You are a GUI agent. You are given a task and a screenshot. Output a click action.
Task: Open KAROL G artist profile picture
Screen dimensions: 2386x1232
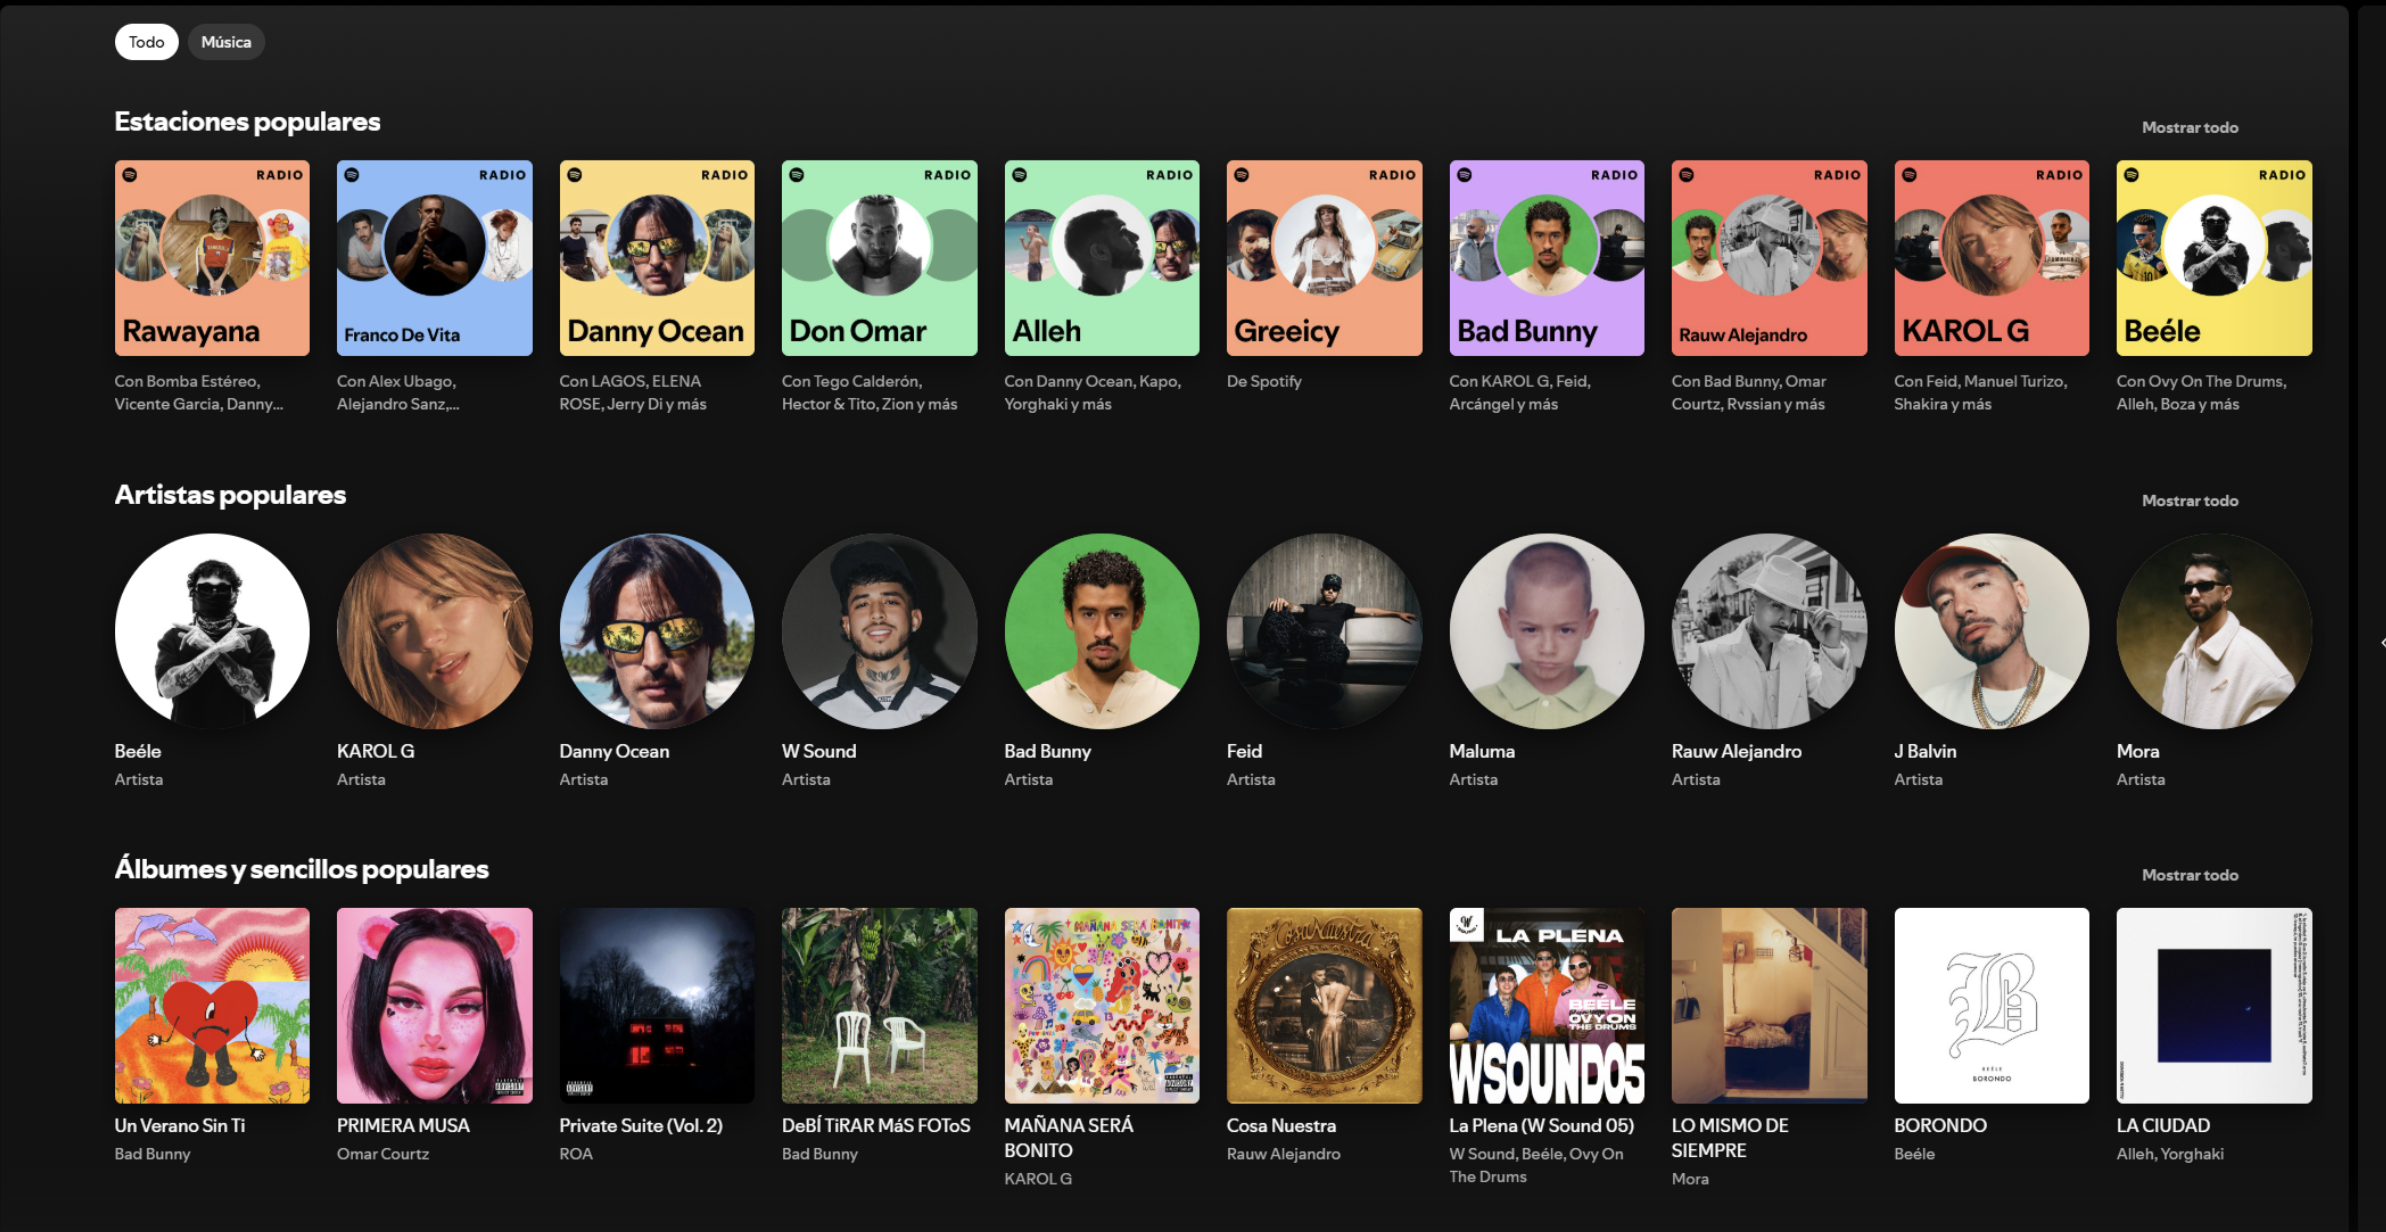434,631
